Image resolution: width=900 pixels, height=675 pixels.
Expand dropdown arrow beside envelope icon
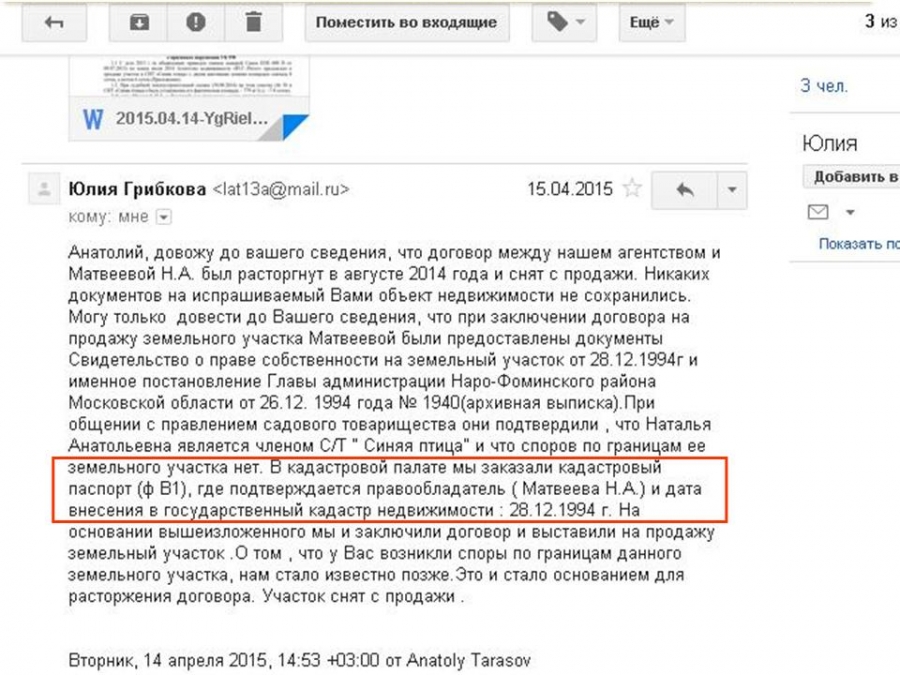click(850, 213)
